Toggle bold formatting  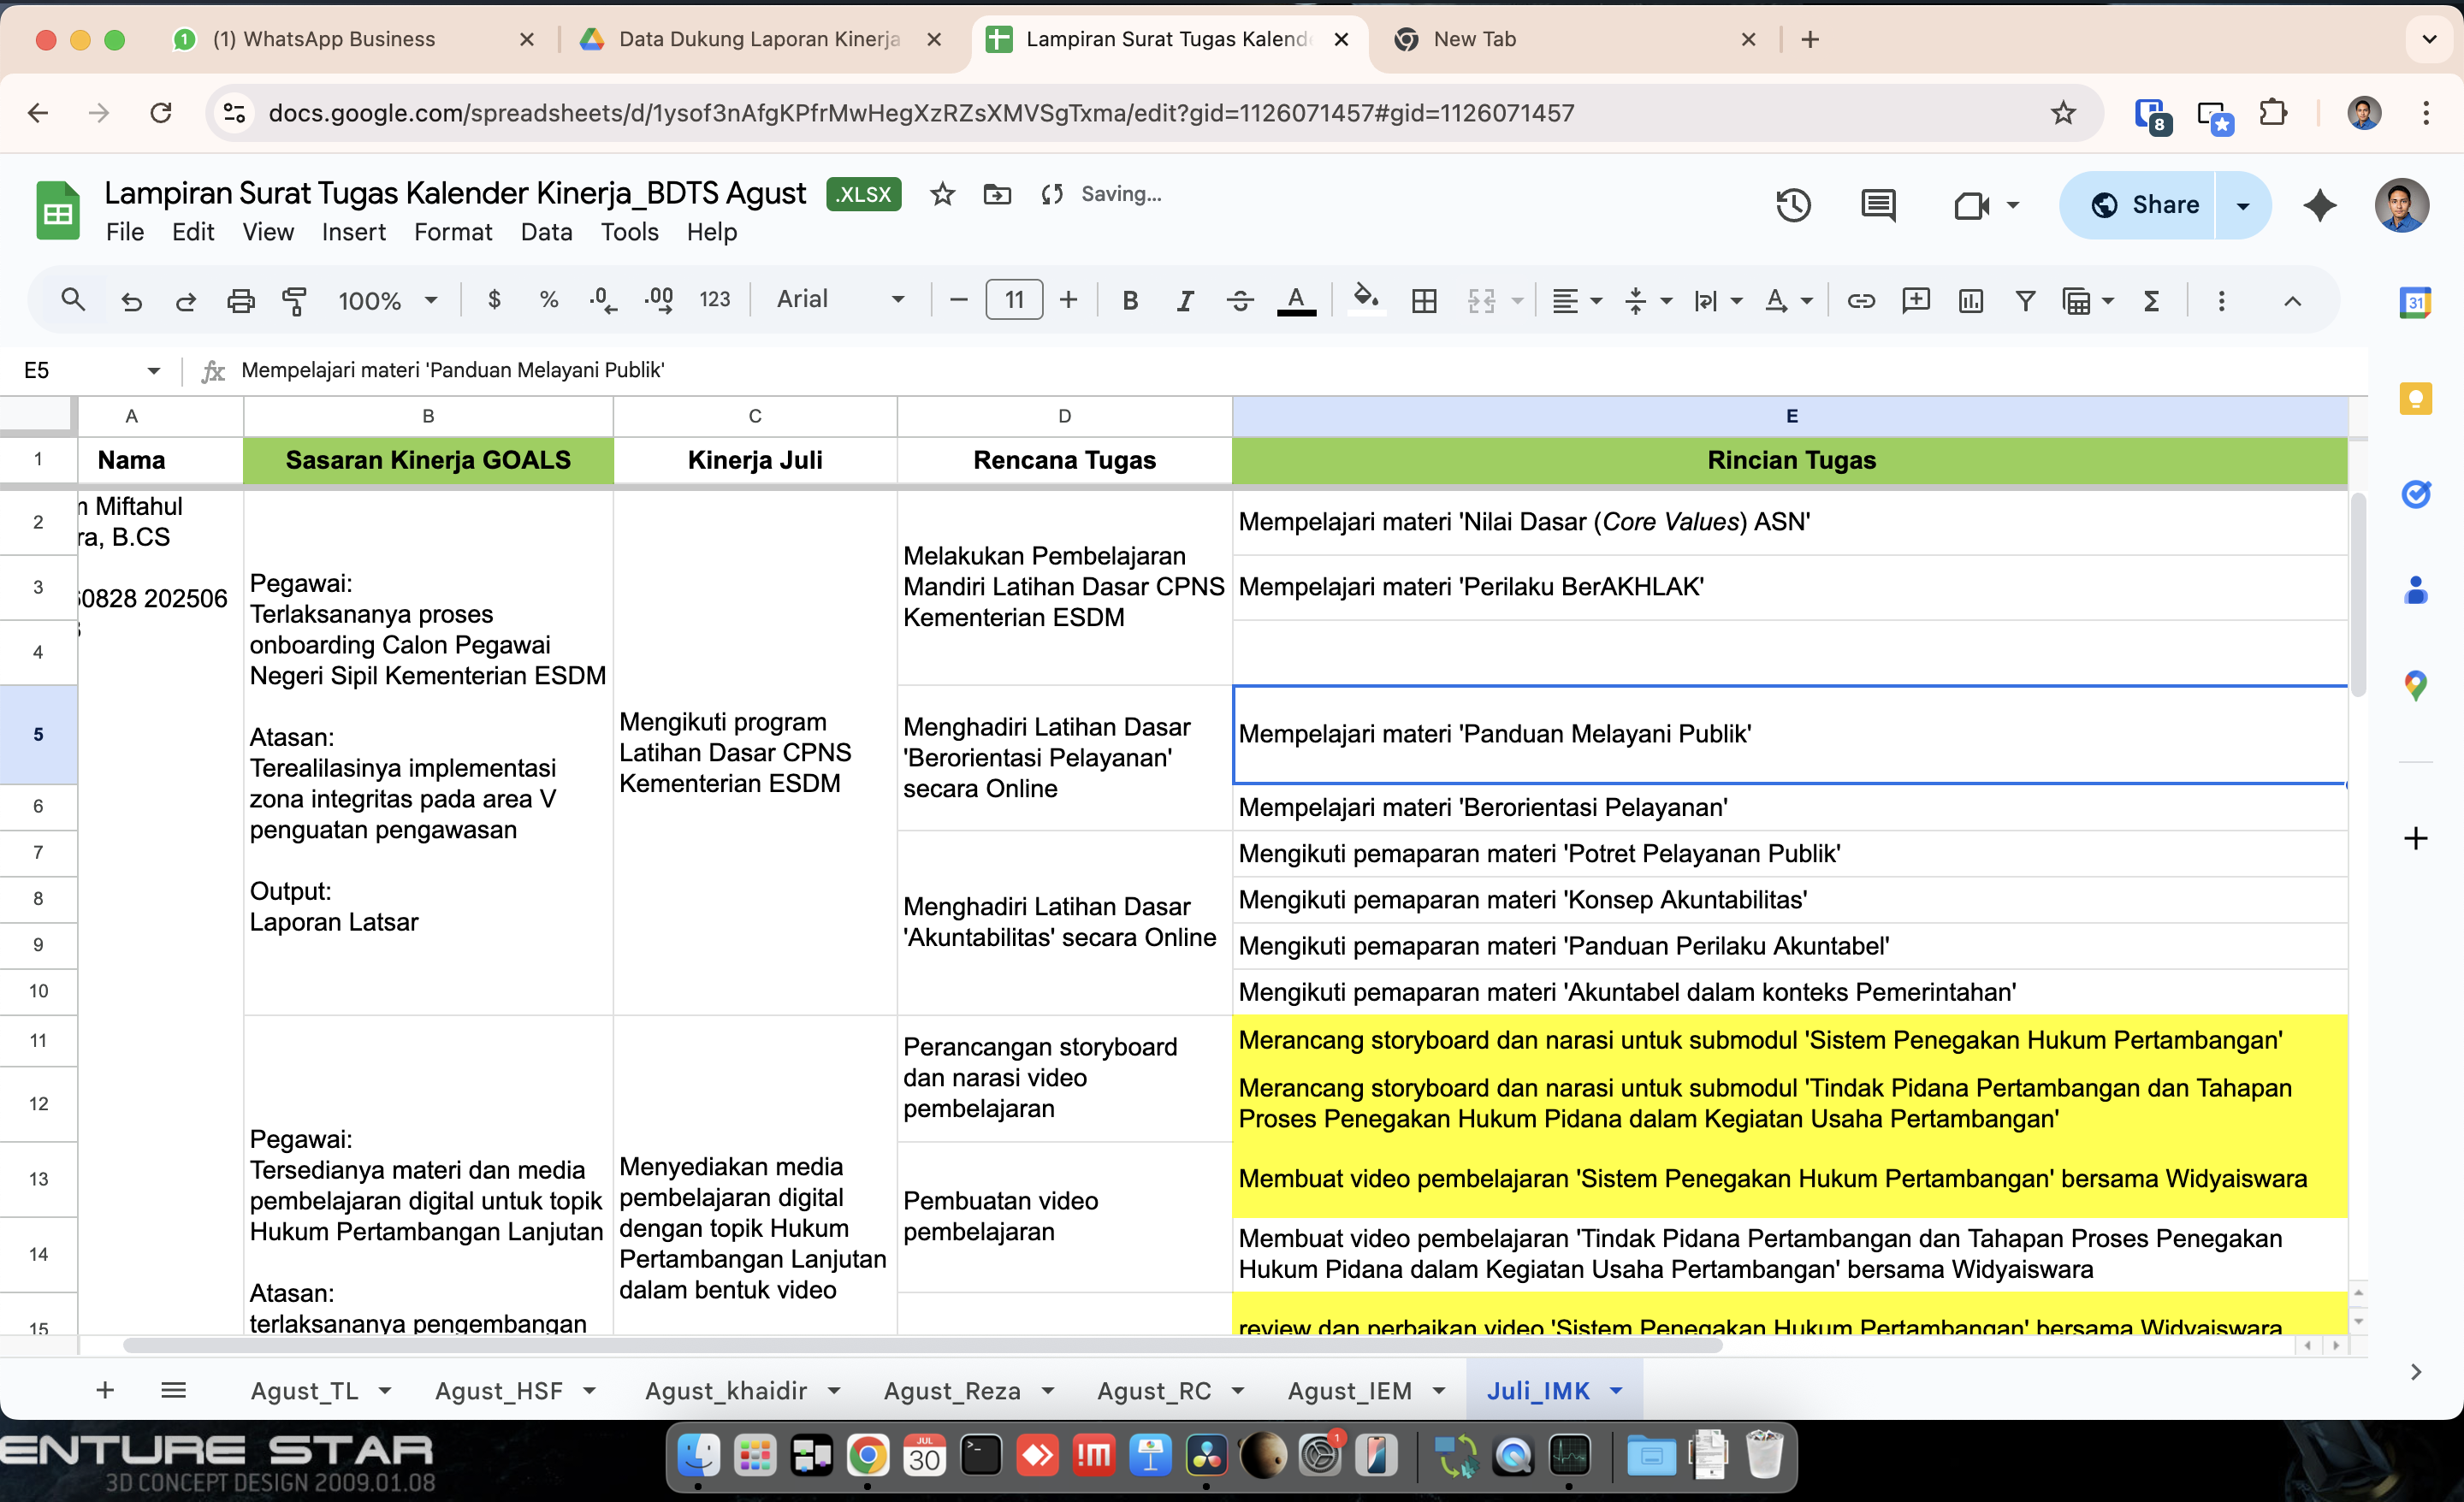point(1130,300)
